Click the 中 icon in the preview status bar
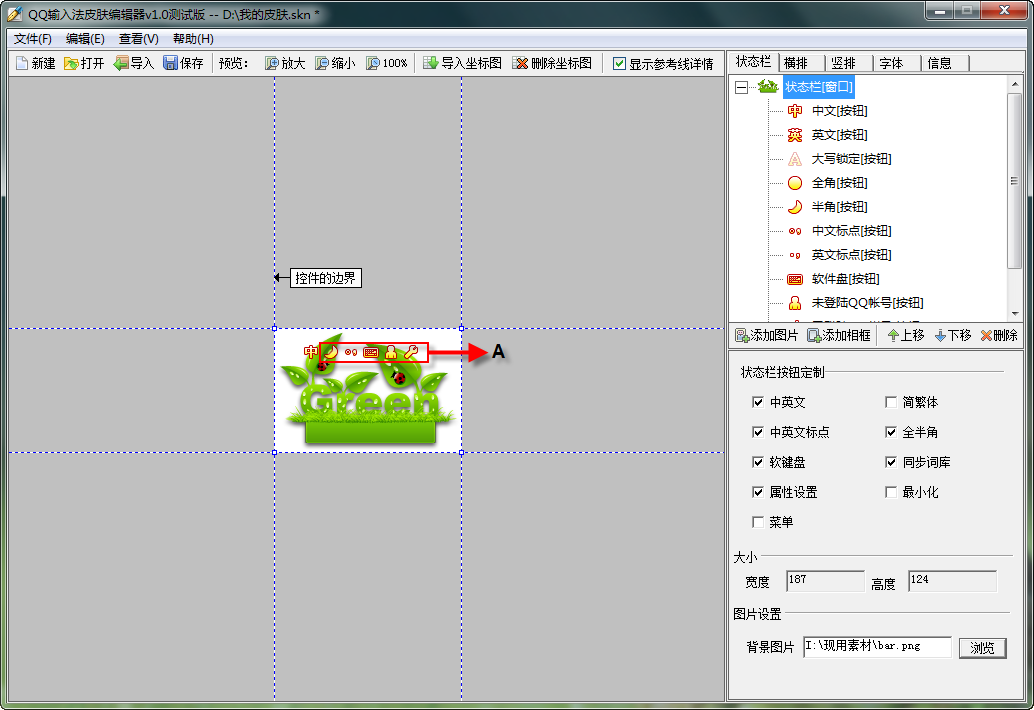Viewport: 1034px width, 710px height. click(311, 352)
